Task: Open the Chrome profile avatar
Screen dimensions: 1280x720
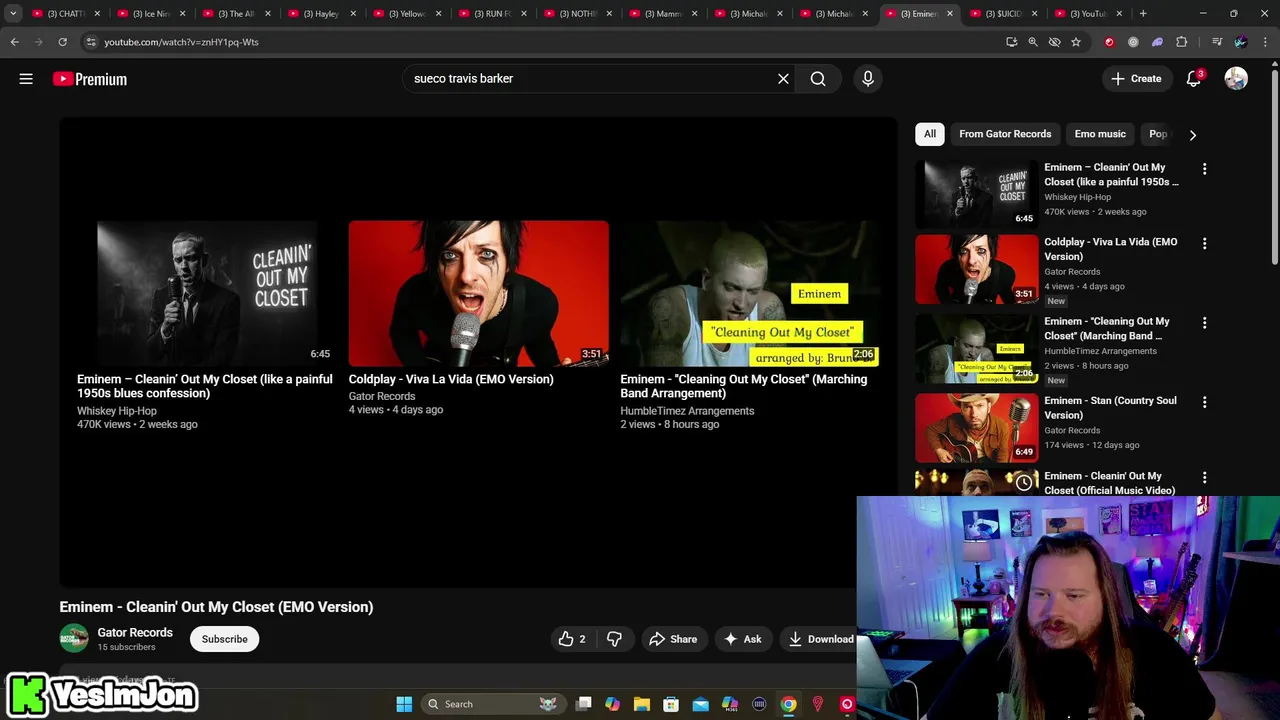Action: click(x=1241, y=42)
